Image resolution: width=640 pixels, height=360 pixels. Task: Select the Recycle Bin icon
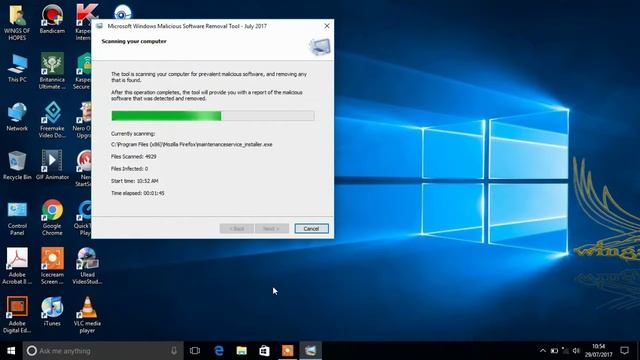tap(17, 166)
